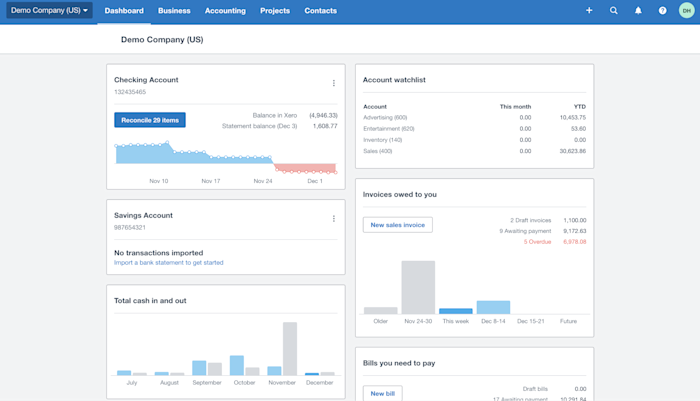Open the Accounting menu

click(x=225, y=11)
